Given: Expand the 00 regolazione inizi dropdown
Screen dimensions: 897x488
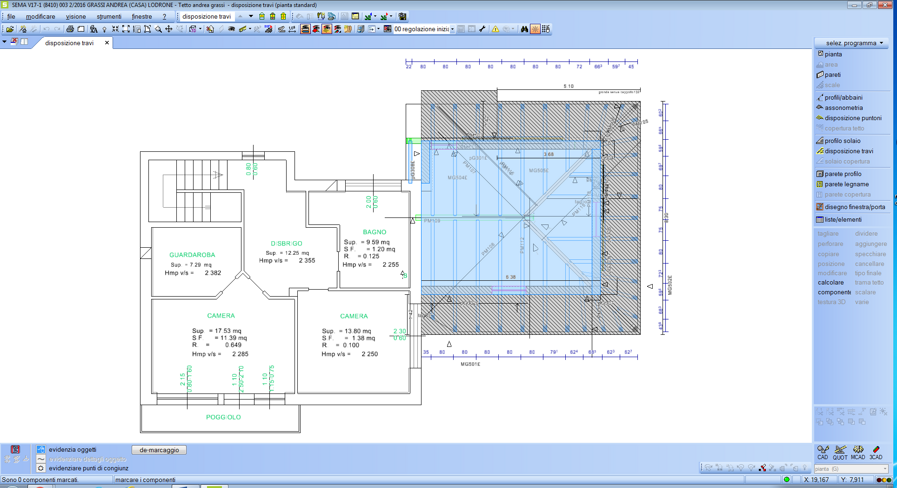Looking at the screenshot, I should [x=452, y=29].
